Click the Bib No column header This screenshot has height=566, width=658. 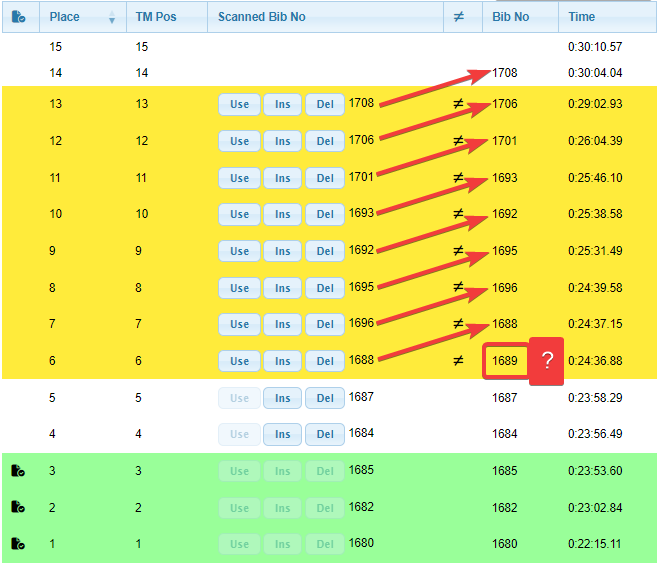click(511, 17)
